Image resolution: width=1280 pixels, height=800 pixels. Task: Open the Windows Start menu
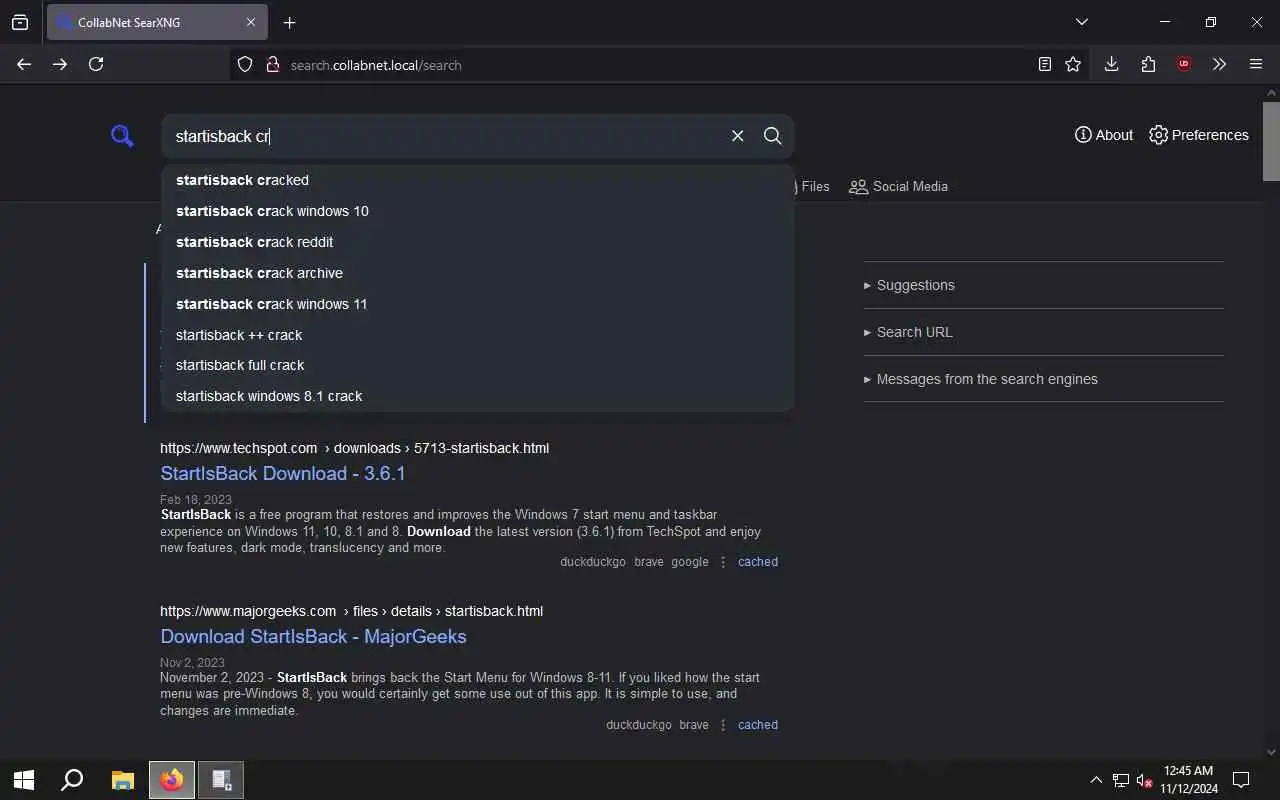(x=24, y=780)
